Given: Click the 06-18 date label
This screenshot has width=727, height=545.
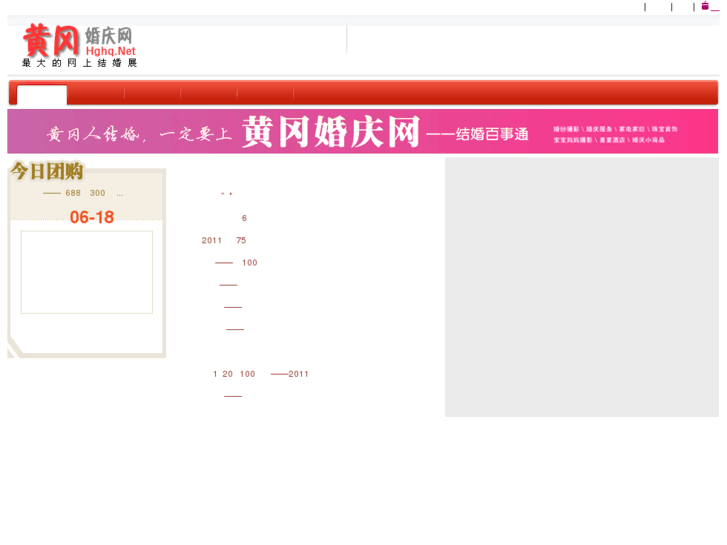Looking at the screenshot, I should tap(92, 217).
